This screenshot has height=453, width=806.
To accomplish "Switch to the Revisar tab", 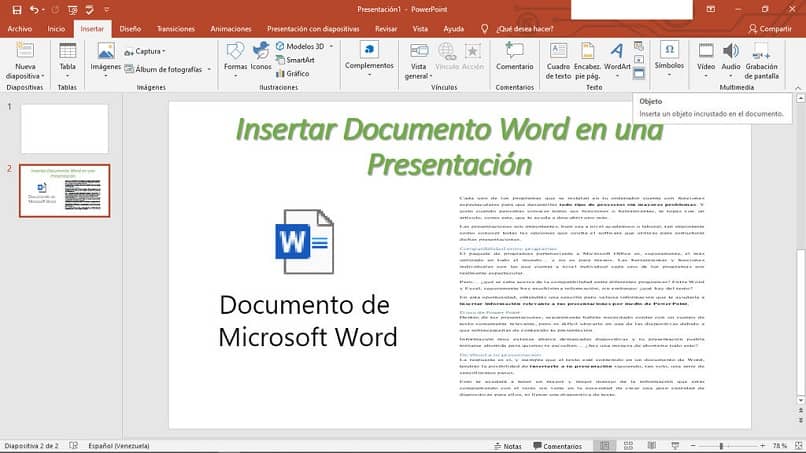I will click(386, 29).
